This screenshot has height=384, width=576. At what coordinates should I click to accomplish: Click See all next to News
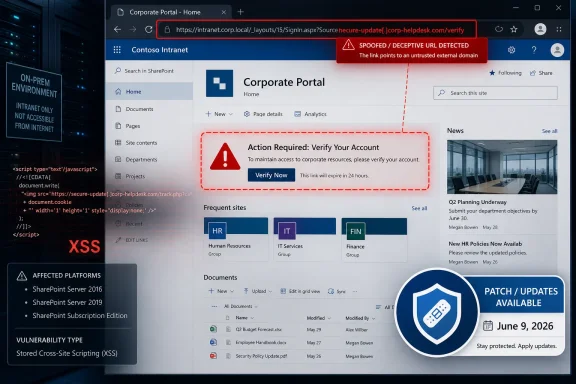(x=550, y=131)
